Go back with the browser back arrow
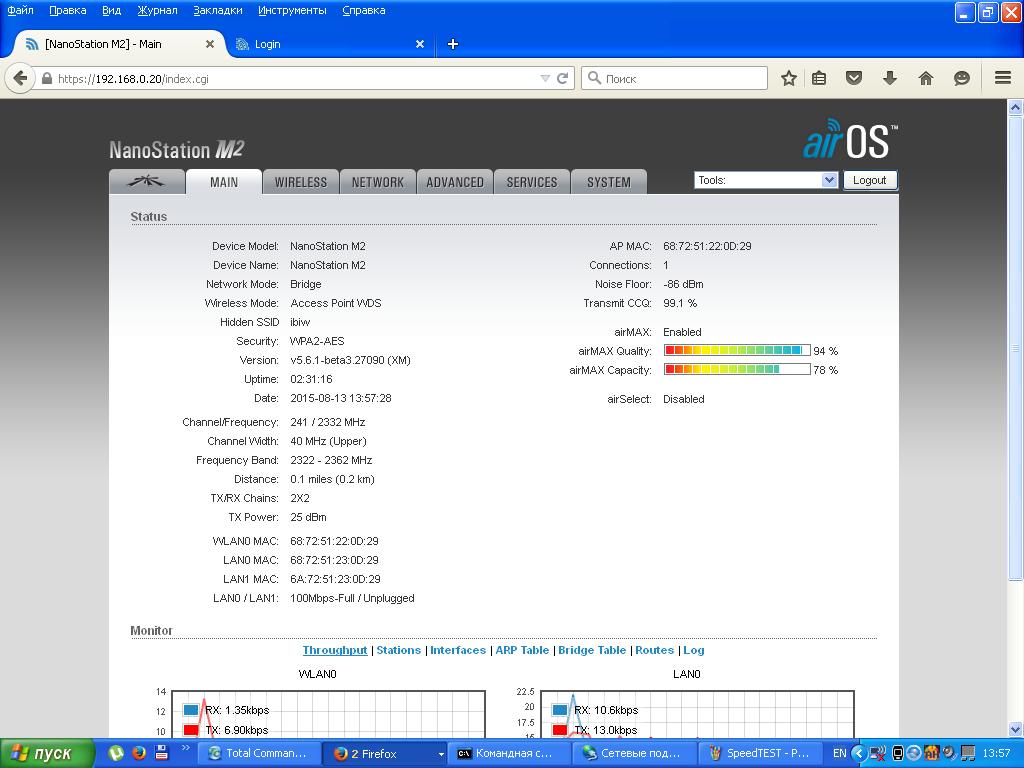The image size is (1024, 768). [20, 79]
